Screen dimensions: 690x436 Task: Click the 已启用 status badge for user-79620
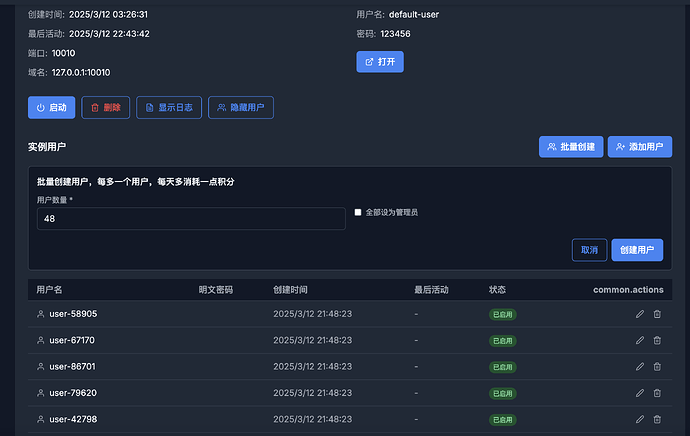click(503, 394)
